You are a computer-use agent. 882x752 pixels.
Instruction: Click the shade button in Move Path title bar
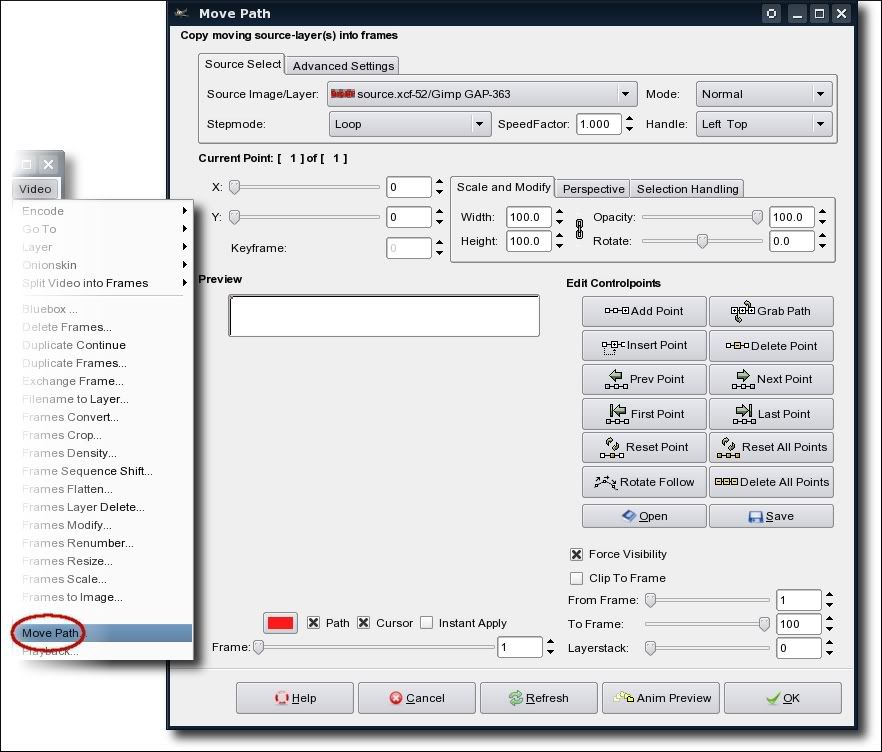pos(771,13)
